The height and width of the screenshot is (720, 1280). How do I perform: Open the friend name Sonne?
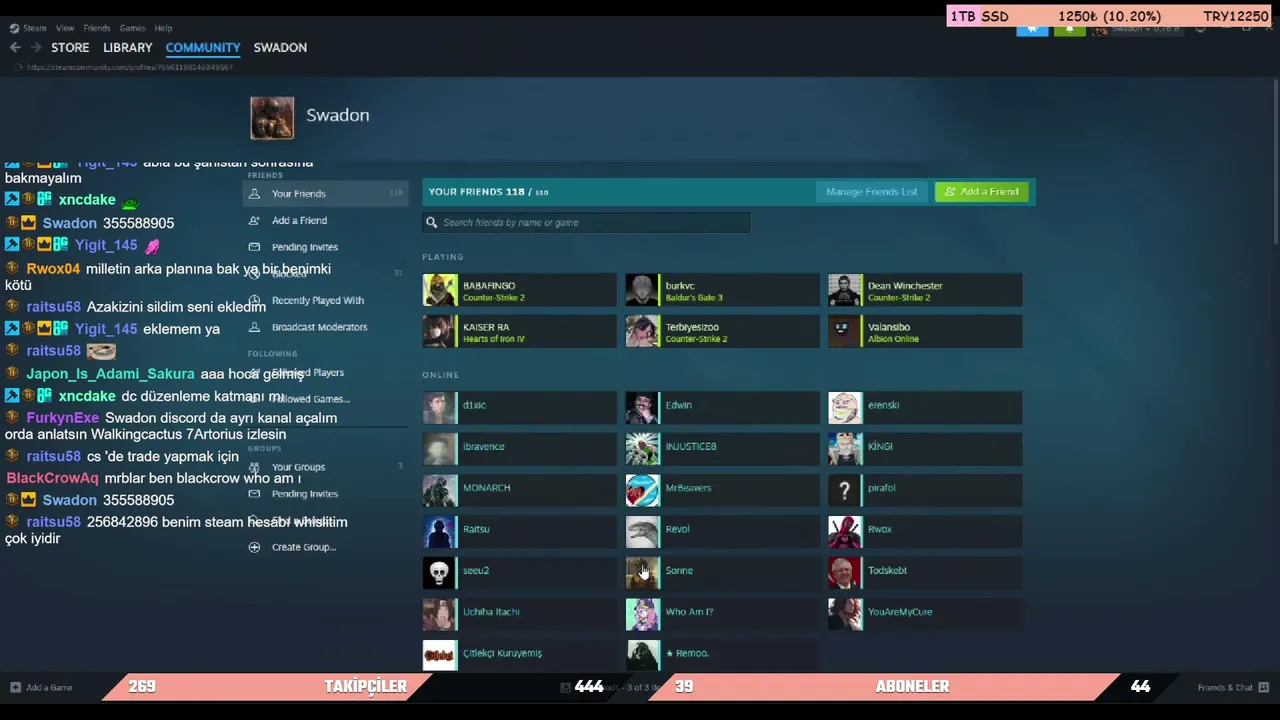(x=679, y=571)
